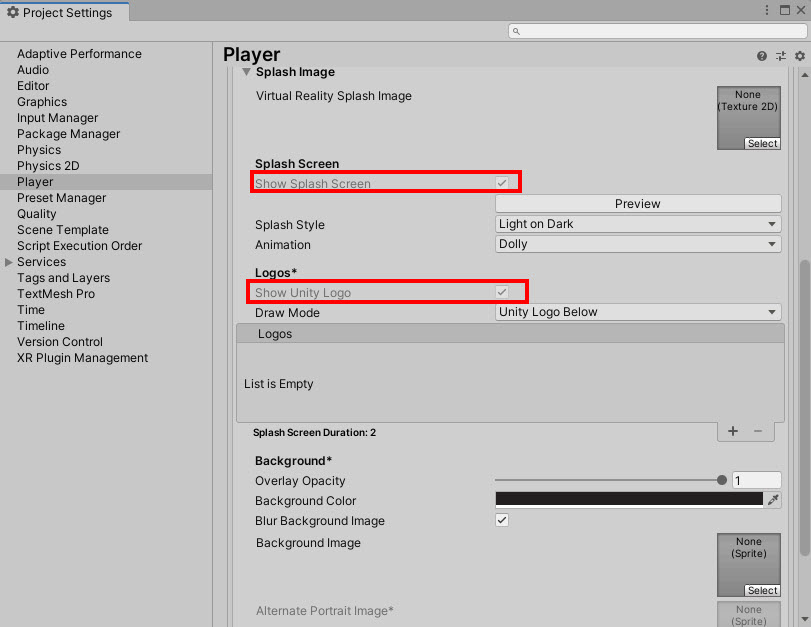Click the 'List is Empty' text
This screenshot has height=627, width=811.
pyautogui.click(x=278, y=384)
